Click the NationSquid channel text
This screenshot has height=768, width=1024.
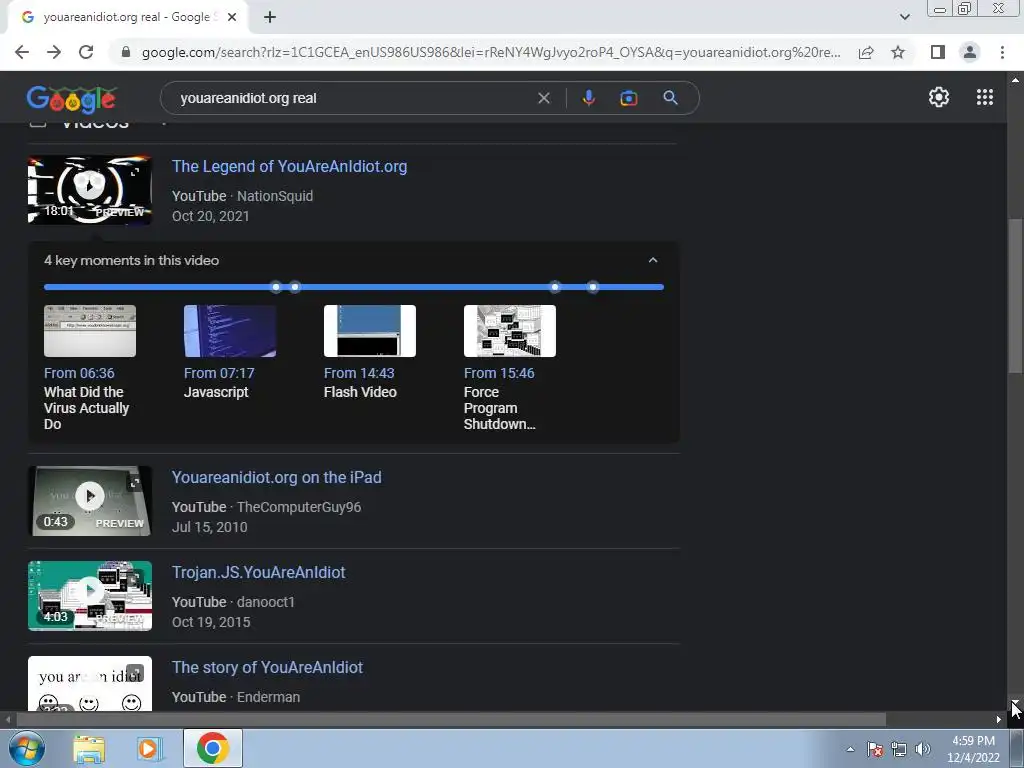pyautogui.click(x=275, y=196)
